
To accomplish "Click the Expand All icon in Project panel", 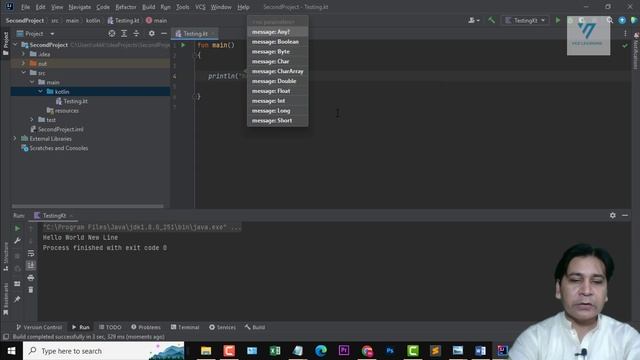I will pos(124,33).
